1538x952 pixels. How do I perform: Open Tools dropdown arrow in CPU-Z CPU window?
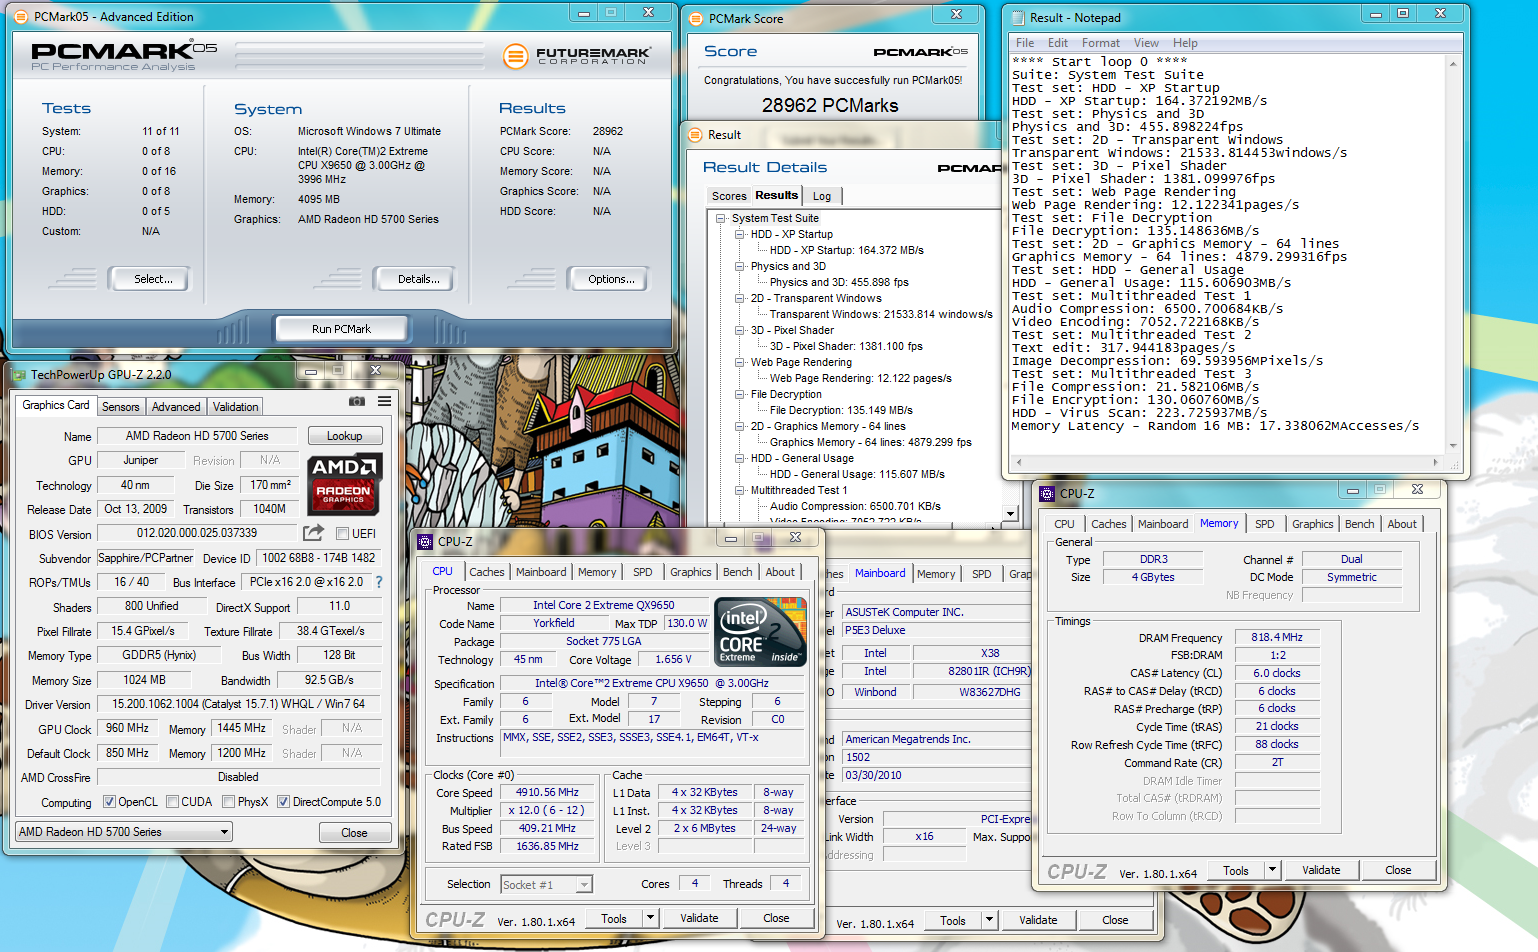pos(650,918)
